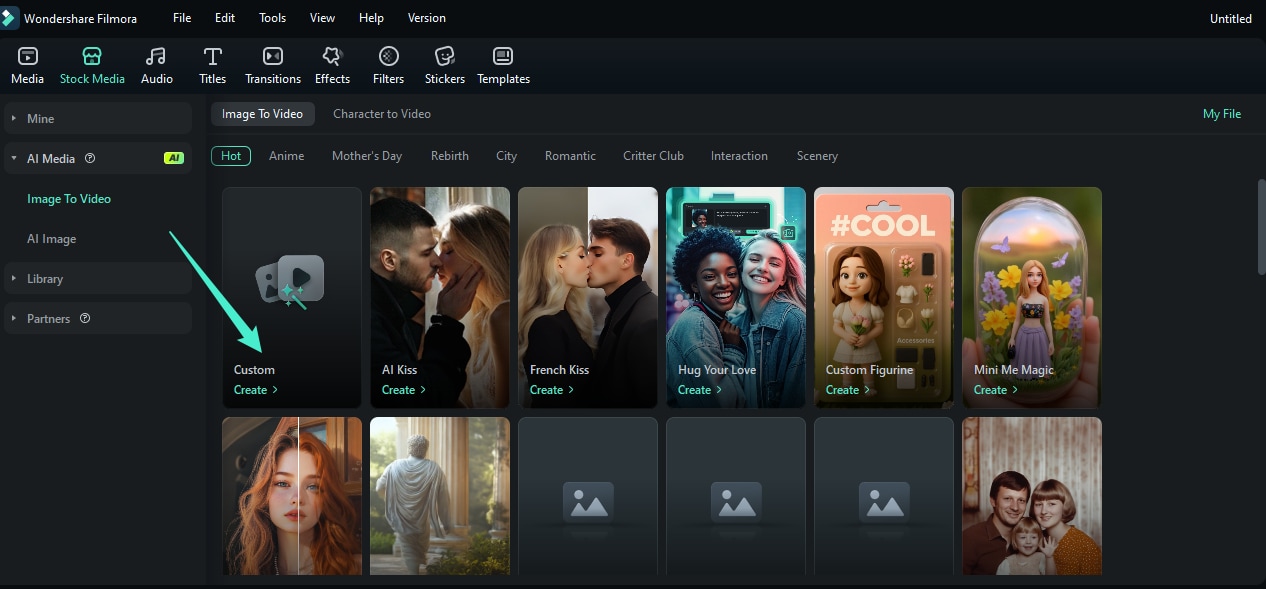The height and width of the screenshot is (589, 1266).
Task: Select the Rebirth category
Action: click(450, 156)
